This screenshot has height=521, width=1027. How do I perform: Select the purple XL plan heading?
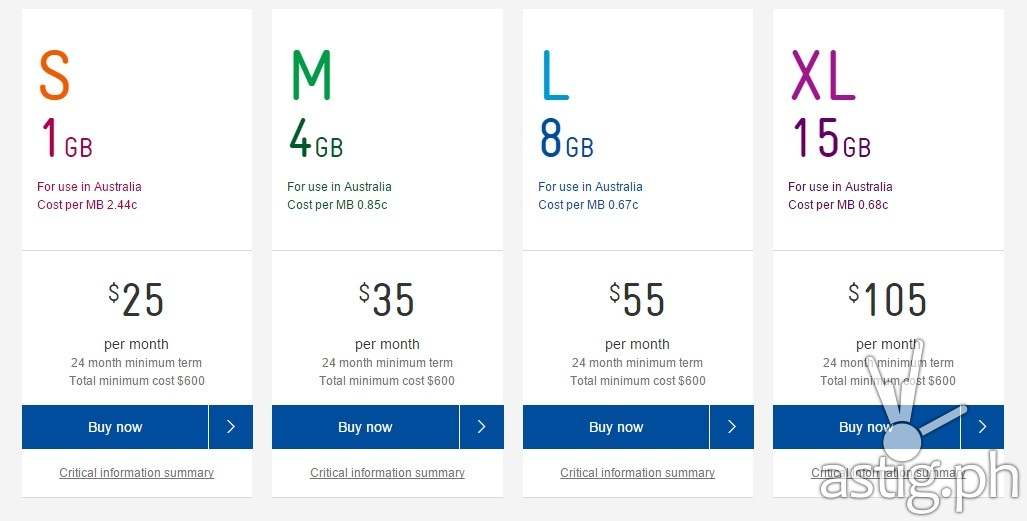823,75
